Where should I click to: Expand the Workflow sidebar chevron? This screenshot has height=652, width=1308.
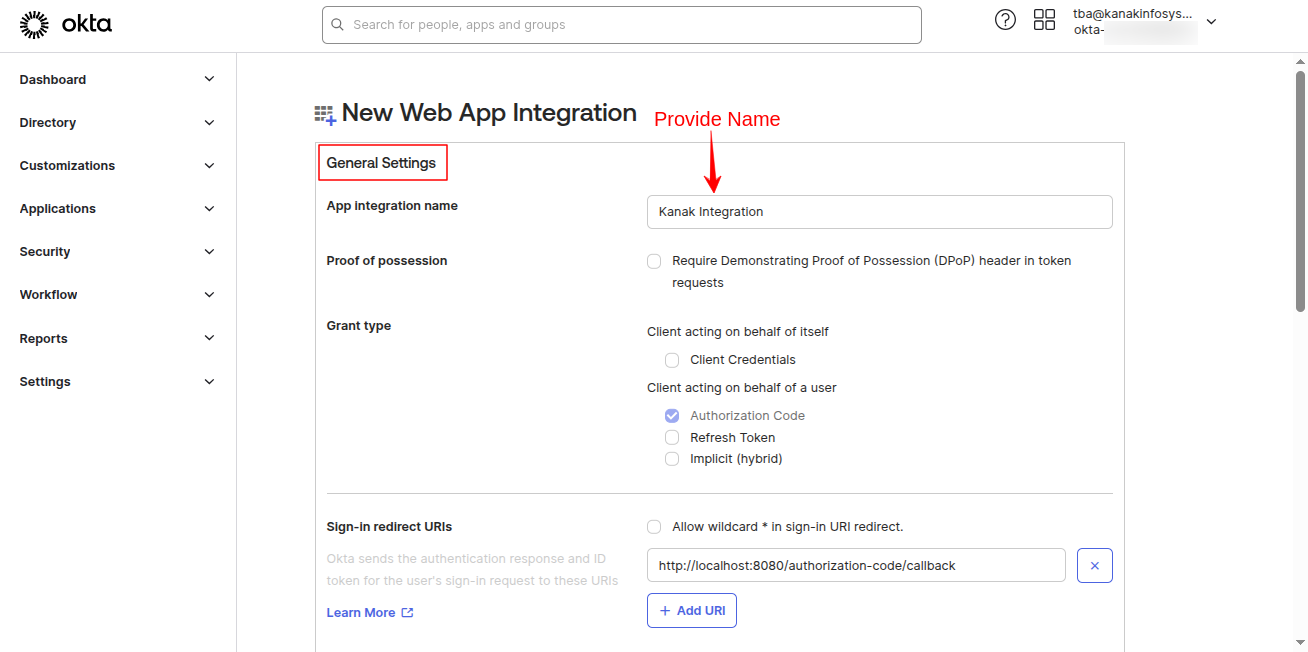click(x=209, y=295)
